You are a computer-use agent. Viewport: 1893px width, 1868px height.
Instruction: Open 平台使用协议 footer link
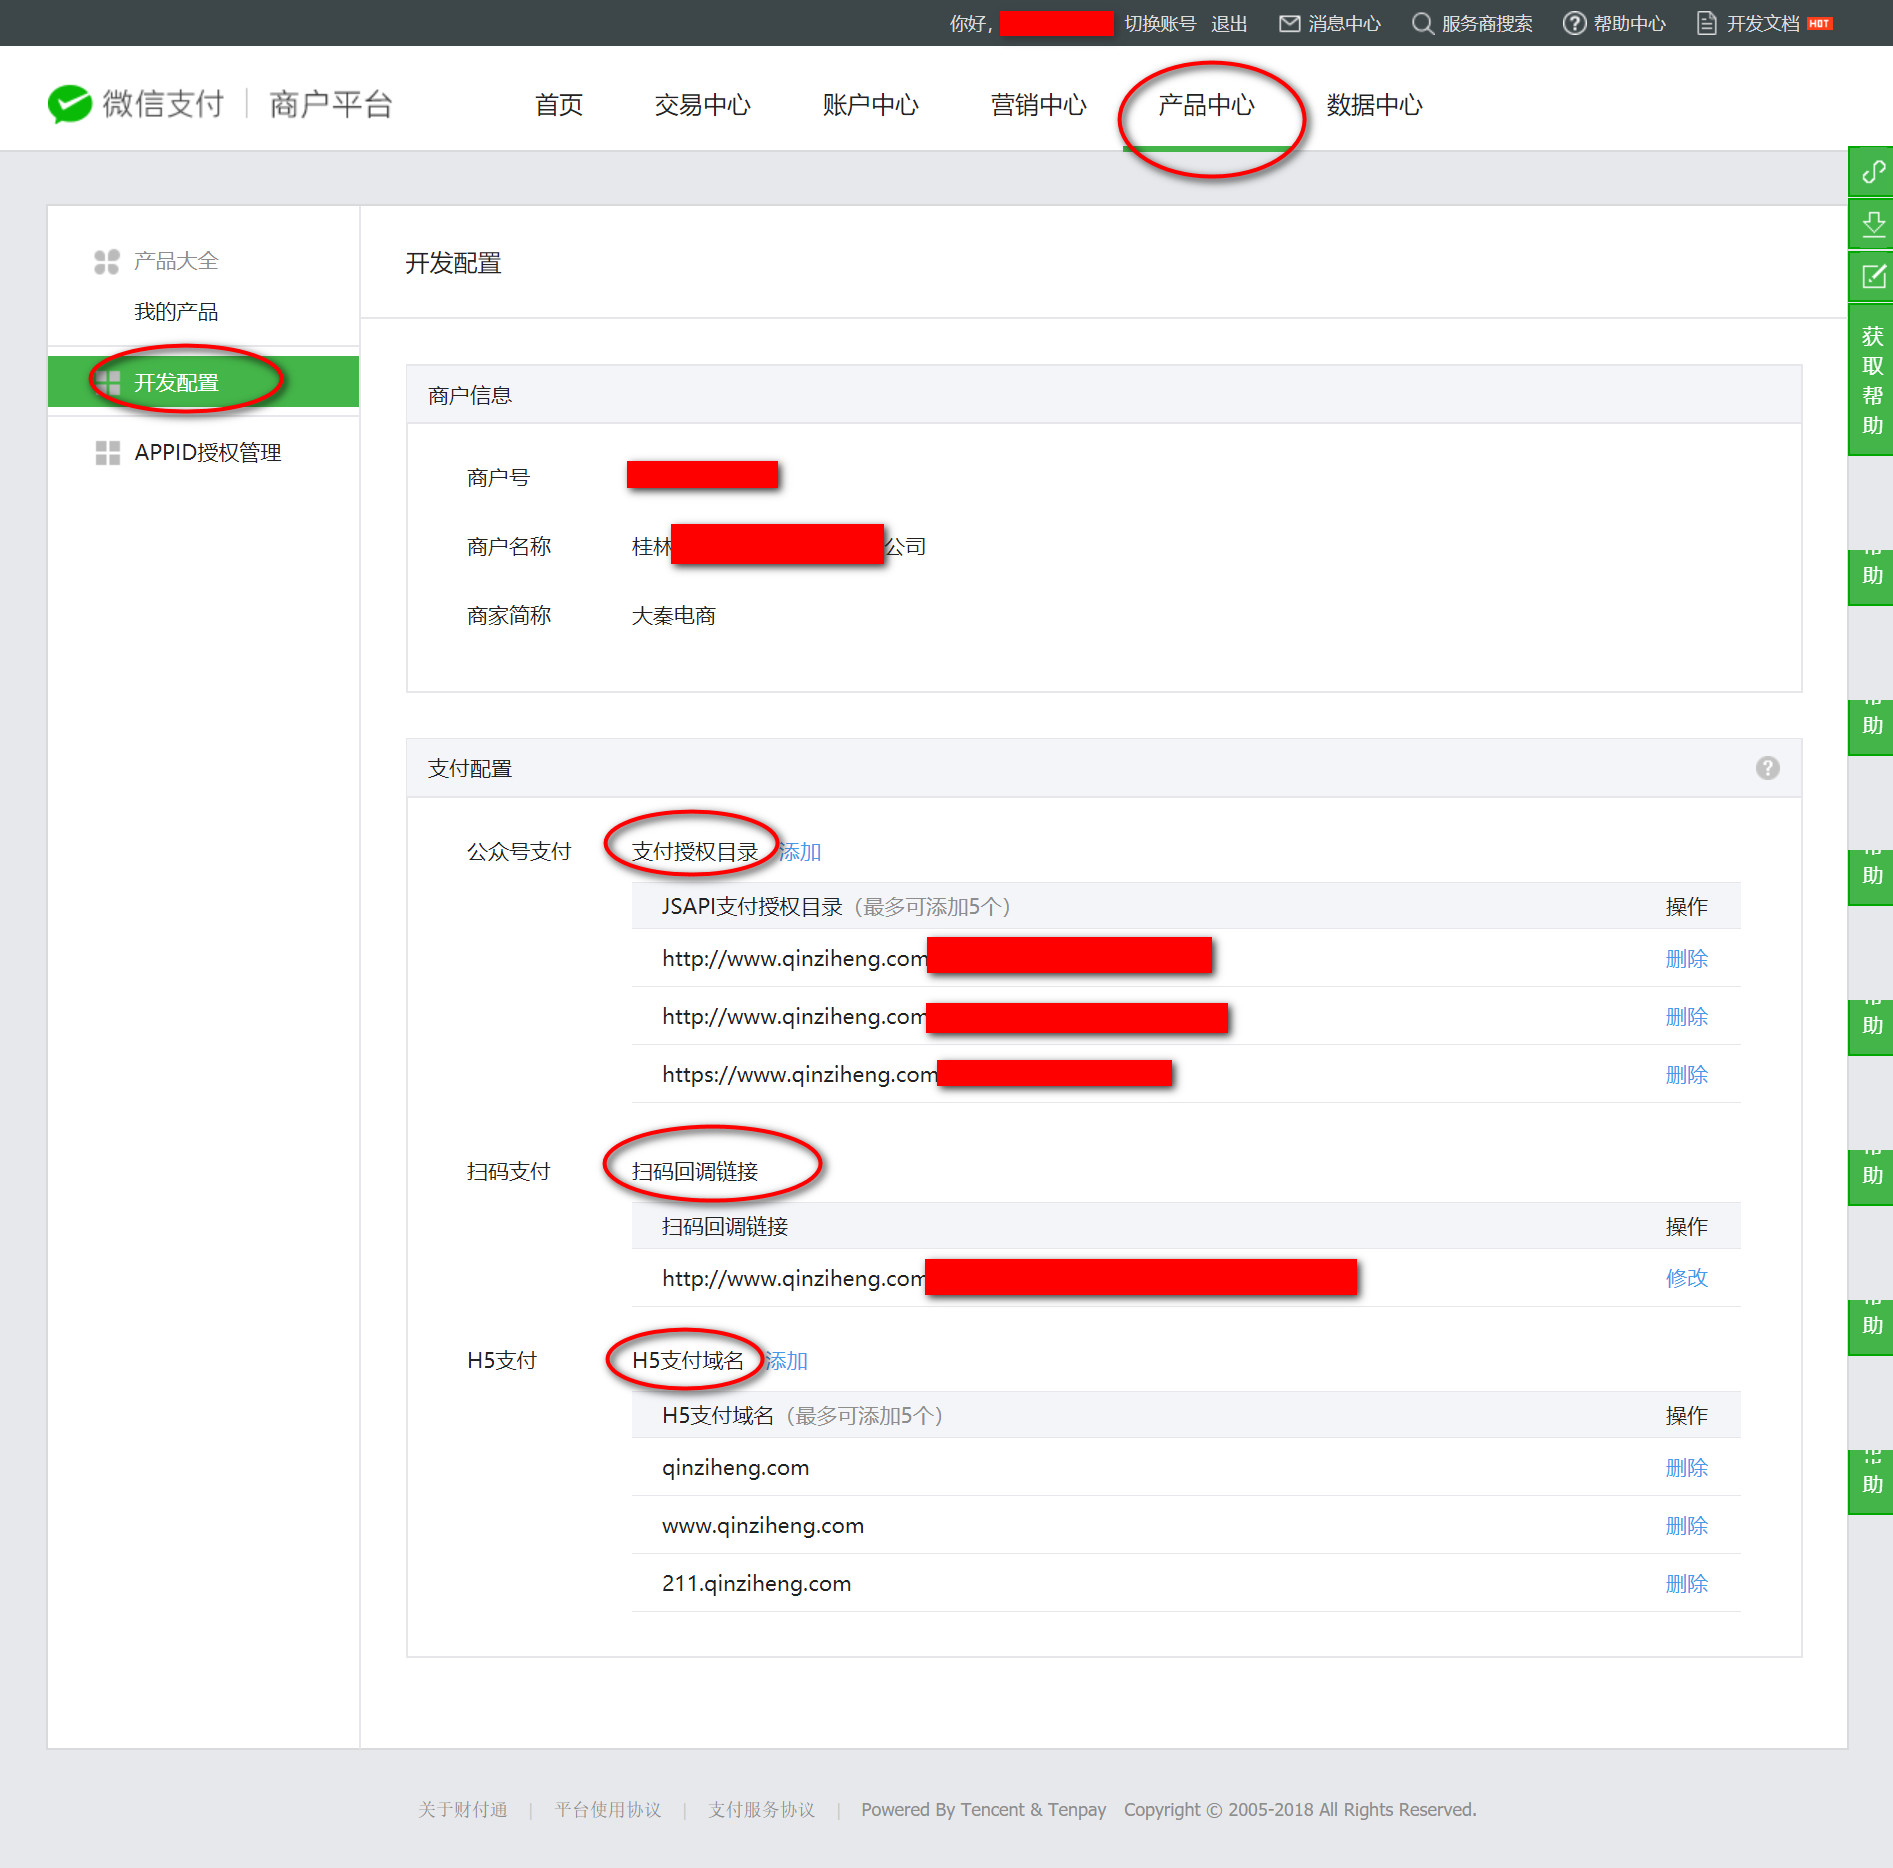(608, 1810)
